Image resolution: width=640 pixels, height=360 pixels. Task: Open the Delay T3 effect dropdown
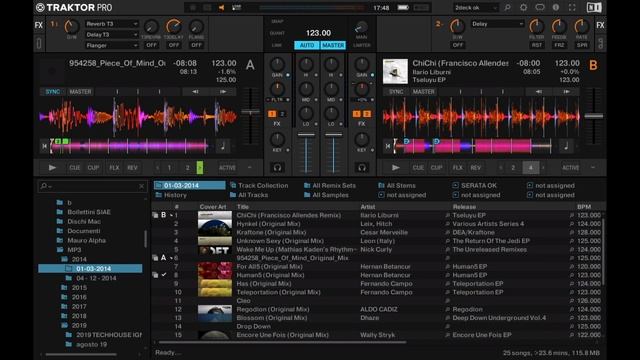(112, 35)
